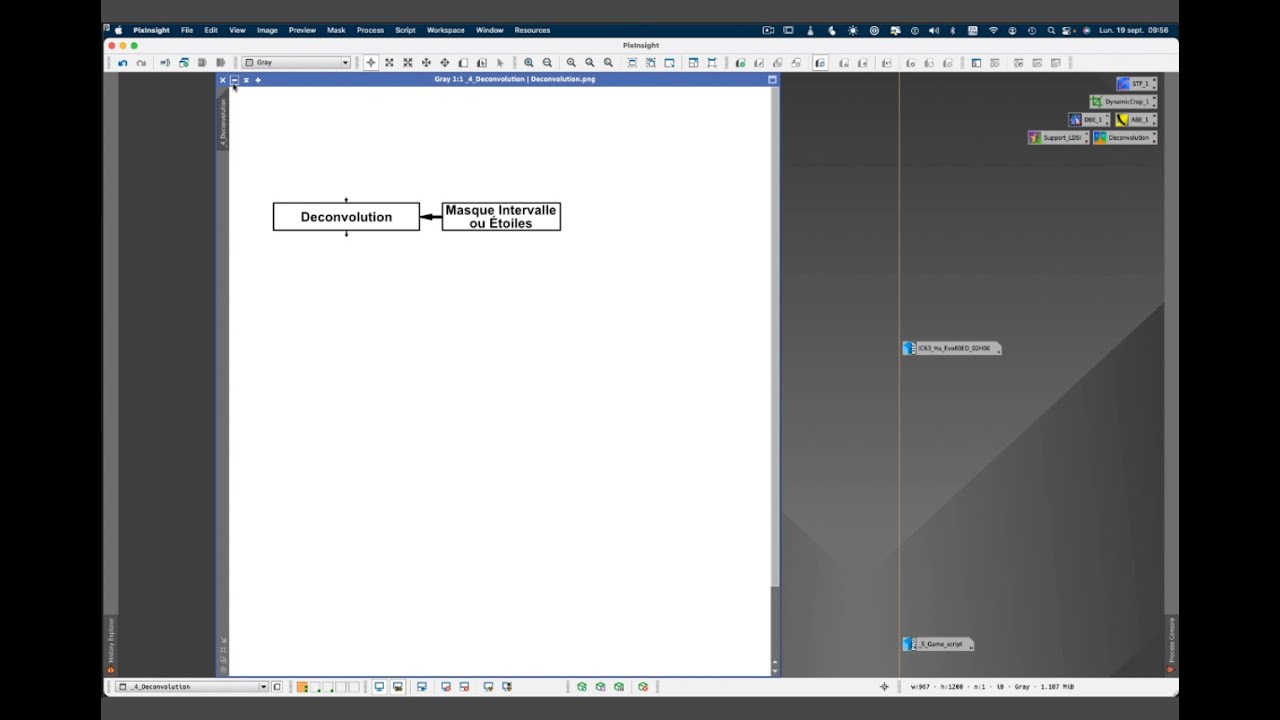
Task: Open the Process menu
Action: pos(370,30)
